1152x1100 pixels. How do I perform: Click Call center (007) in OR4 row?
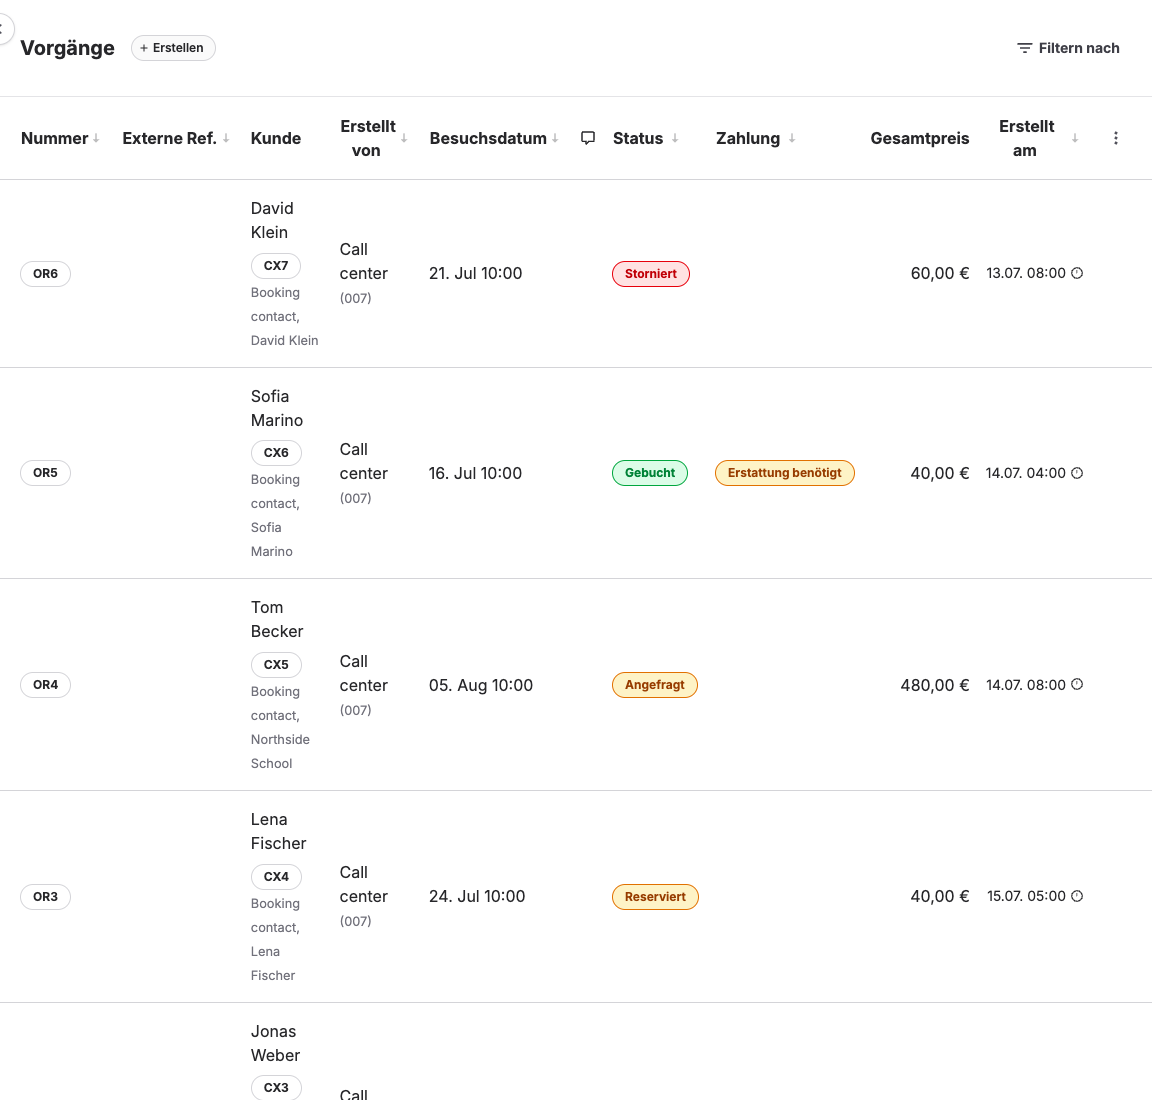364,685
